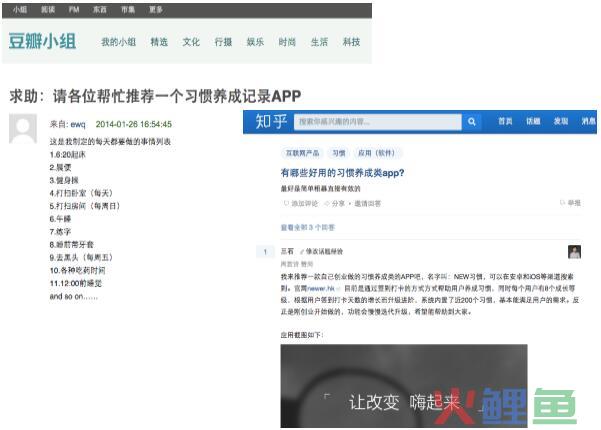Go to Zhihu 首页 tab
Viewport: 601px width, 430px height.
505,121
